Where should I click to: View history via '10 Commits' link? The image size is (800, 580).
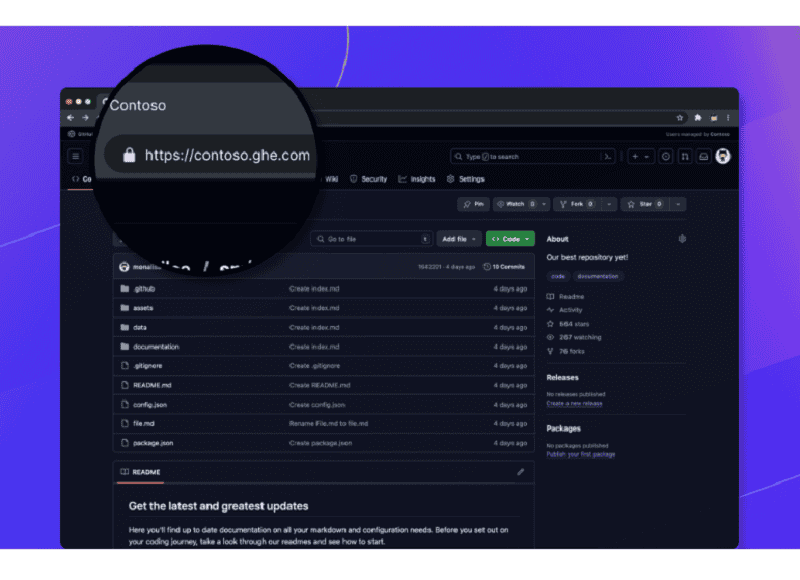click(x=504, y=267)
